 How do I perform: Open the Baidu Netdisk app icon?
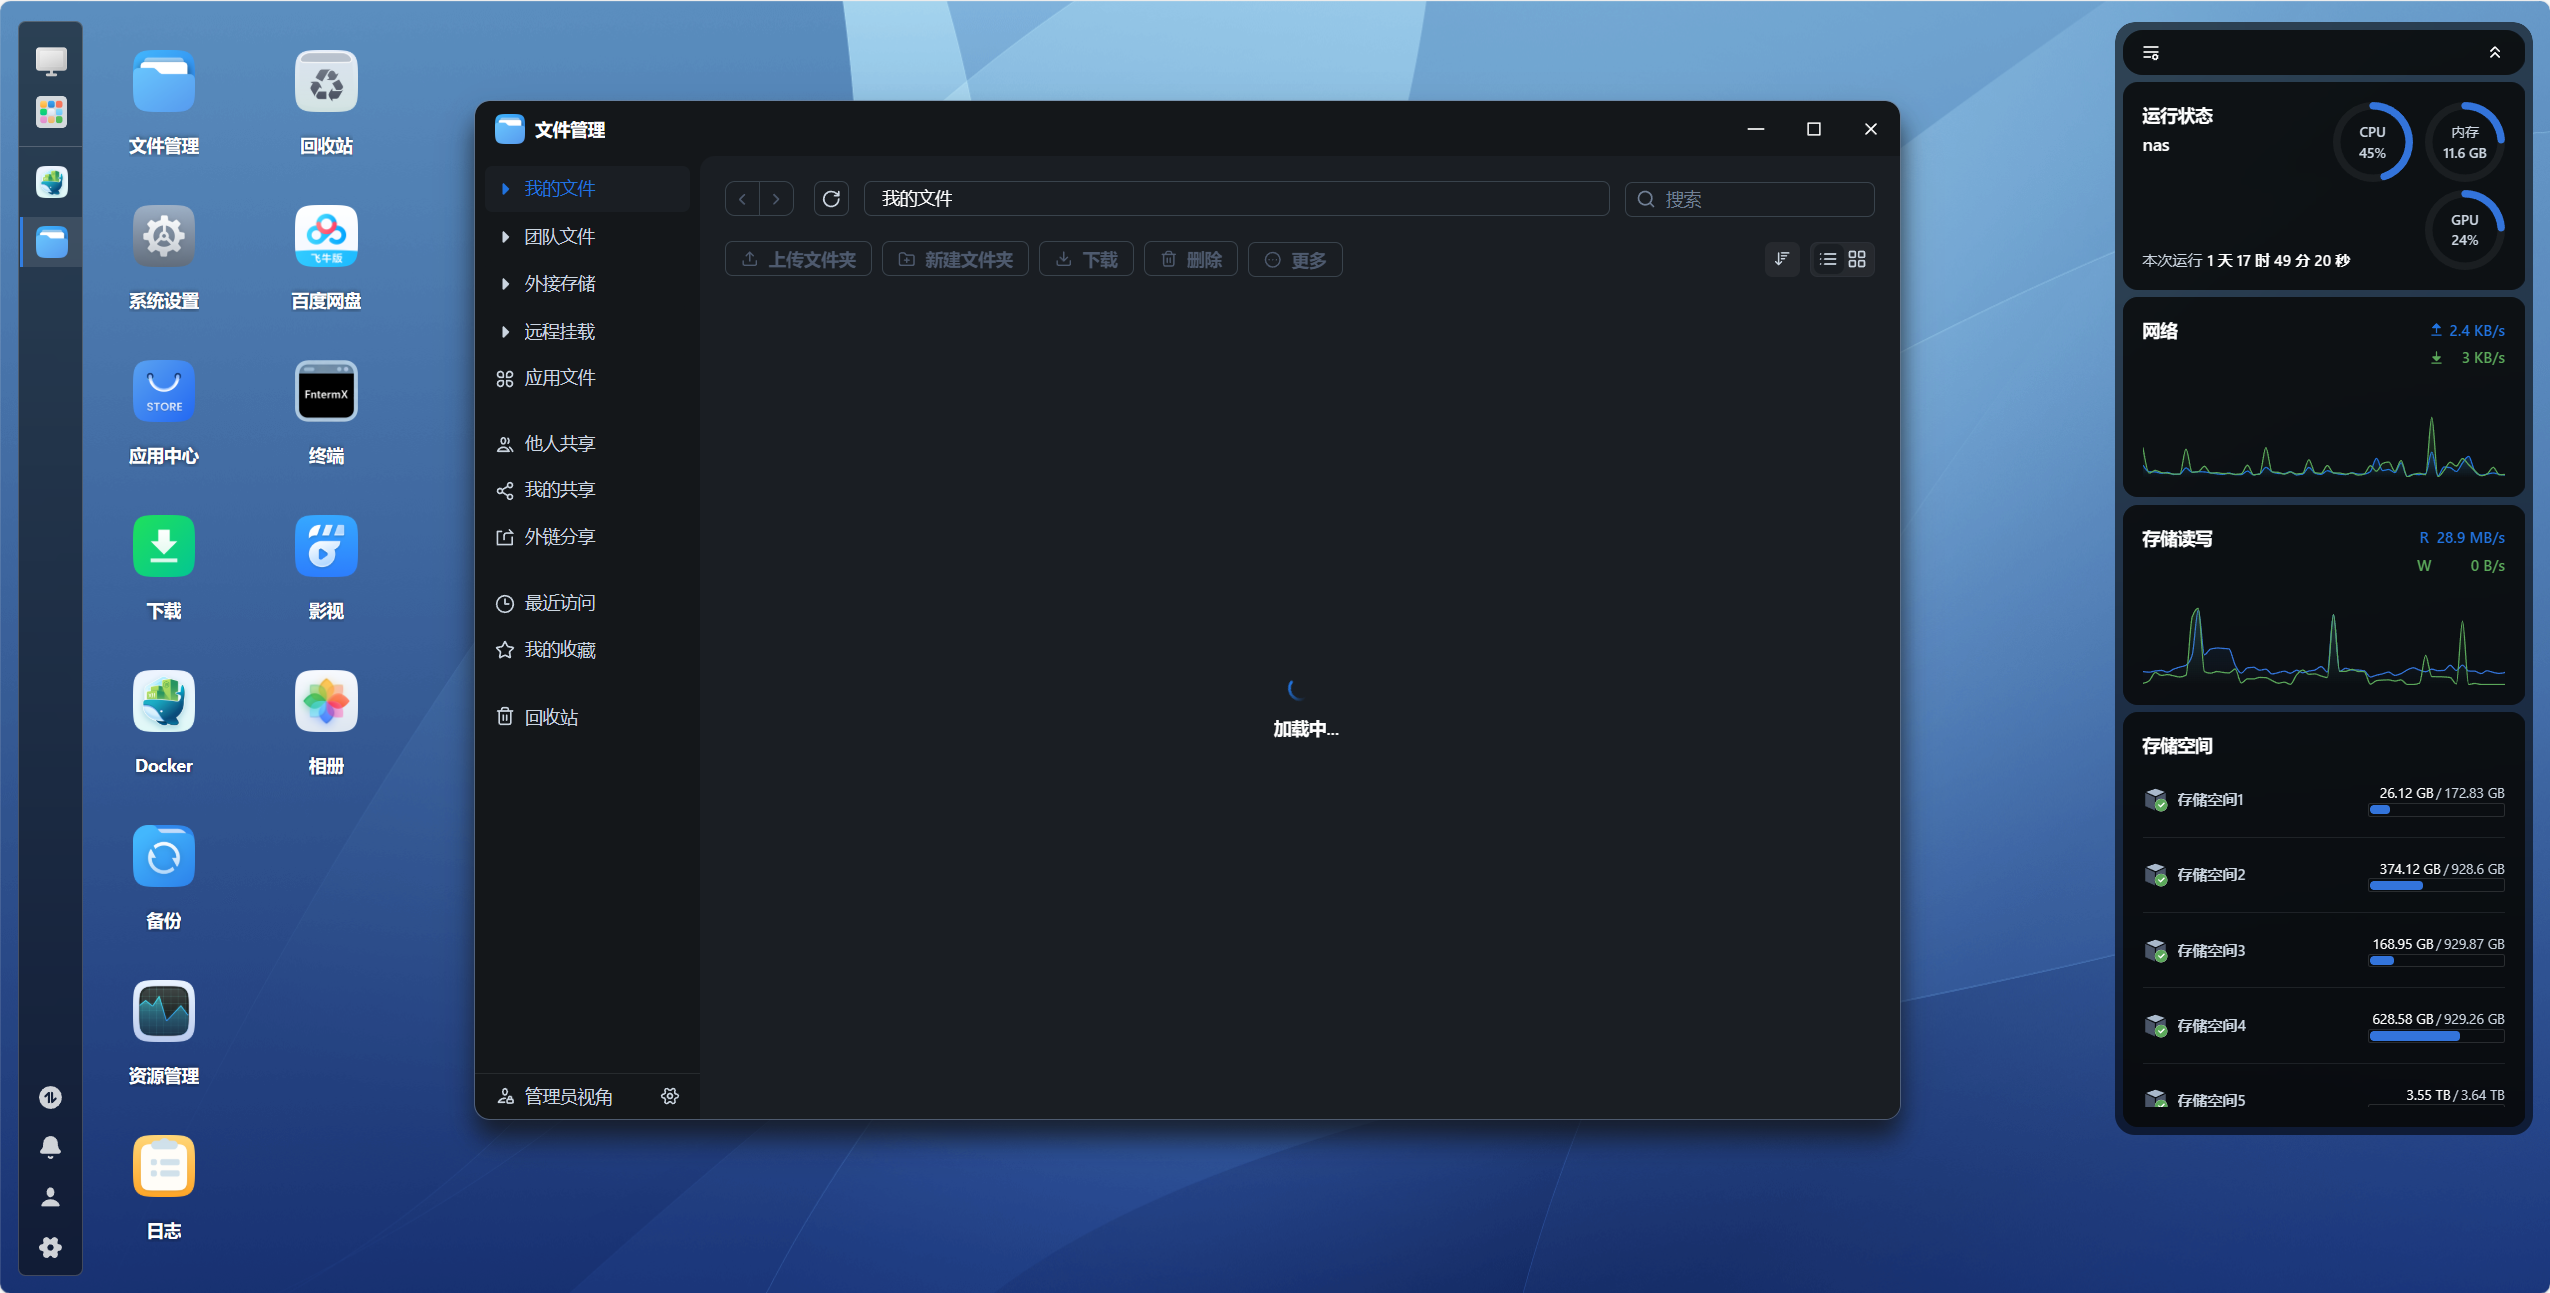coord(326,237)
